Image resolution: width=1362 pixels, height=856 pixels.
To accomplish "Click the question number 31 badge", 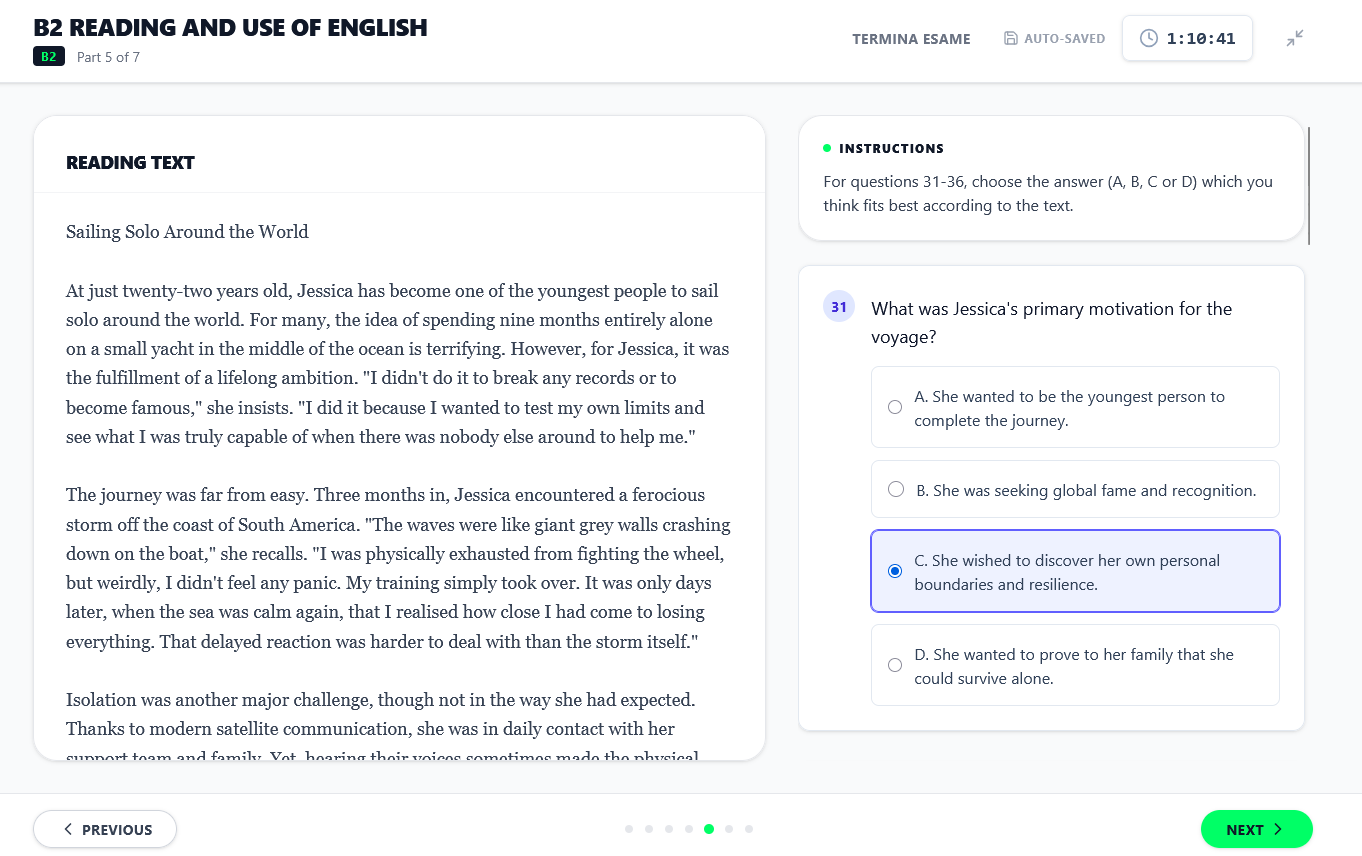I will pos(838,307).
